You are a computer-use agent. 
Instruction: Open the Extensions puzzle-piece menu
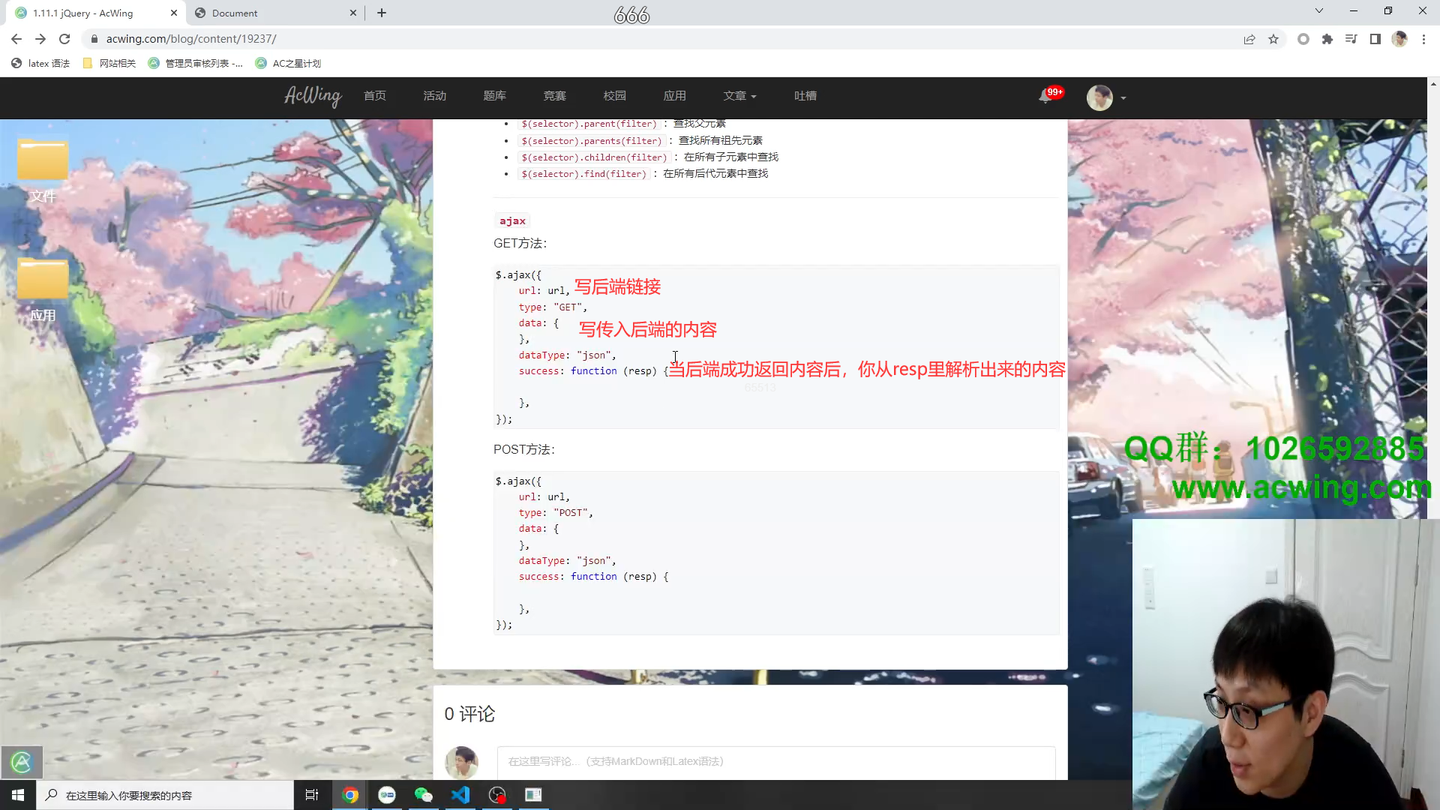pos(1327,39)
